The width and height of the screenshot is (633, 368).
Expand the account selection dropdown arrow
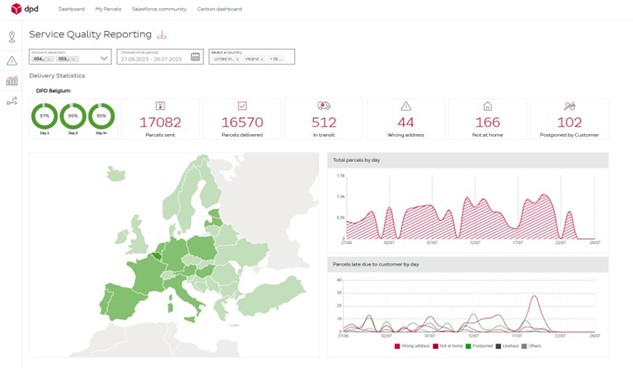click(104, 59)
